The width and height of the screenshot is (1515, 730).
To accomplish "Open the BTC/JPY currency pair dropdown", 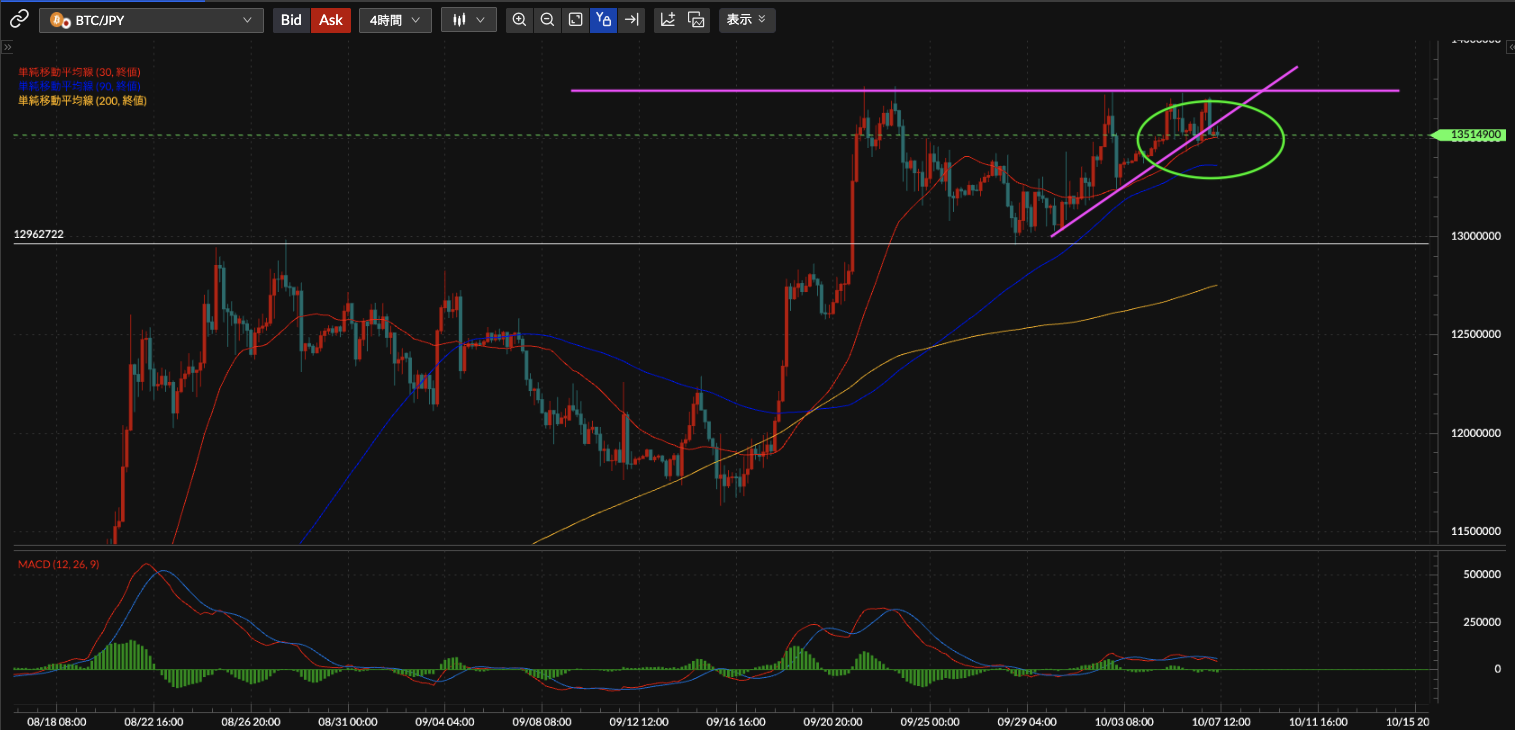I will (151, 20).
